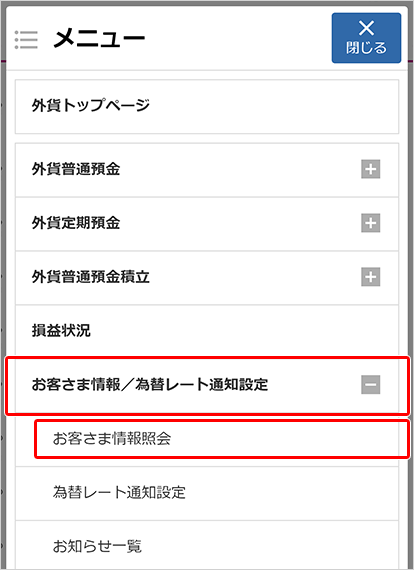Open the 外貨トップページ menu entry
The image size is (414, 570).
coord(207,107)
